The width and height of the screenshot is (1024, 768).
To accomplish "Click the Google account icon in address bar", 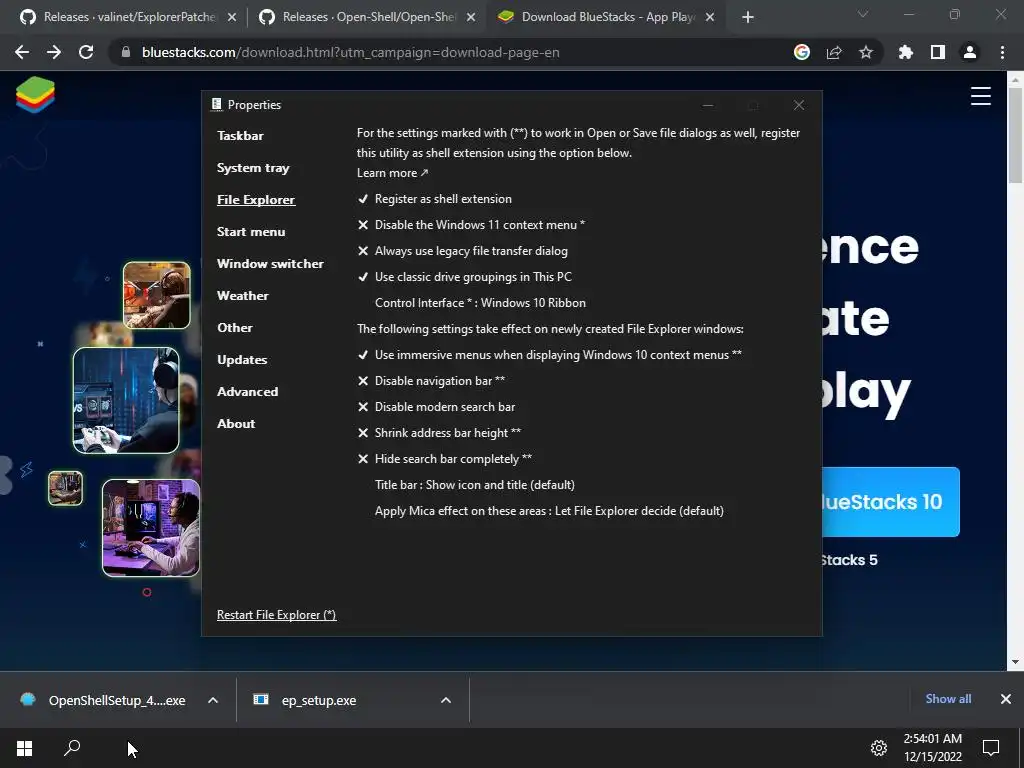I will (802, 52).
